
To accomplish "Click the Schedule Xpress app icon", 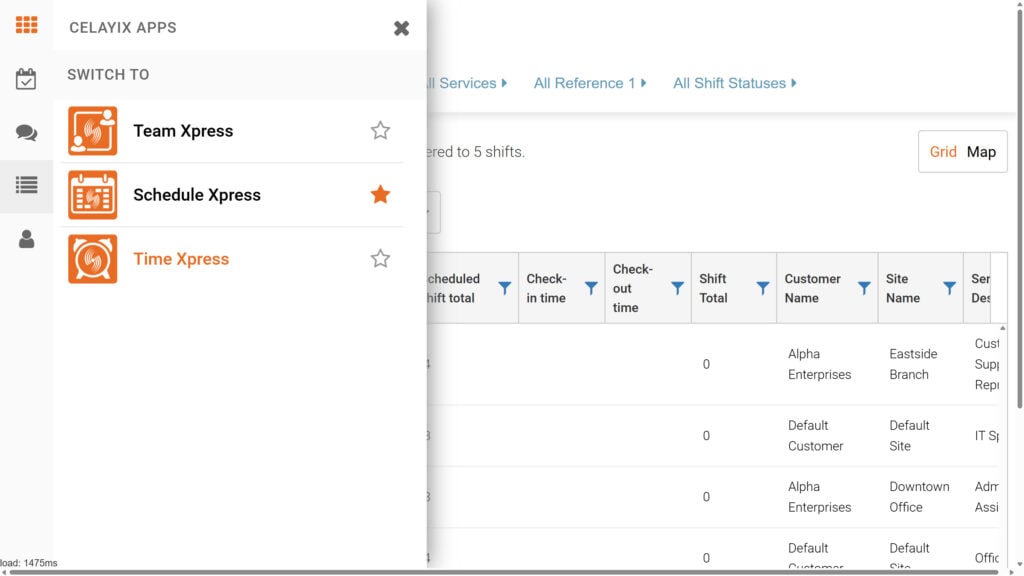I will 93,195.
